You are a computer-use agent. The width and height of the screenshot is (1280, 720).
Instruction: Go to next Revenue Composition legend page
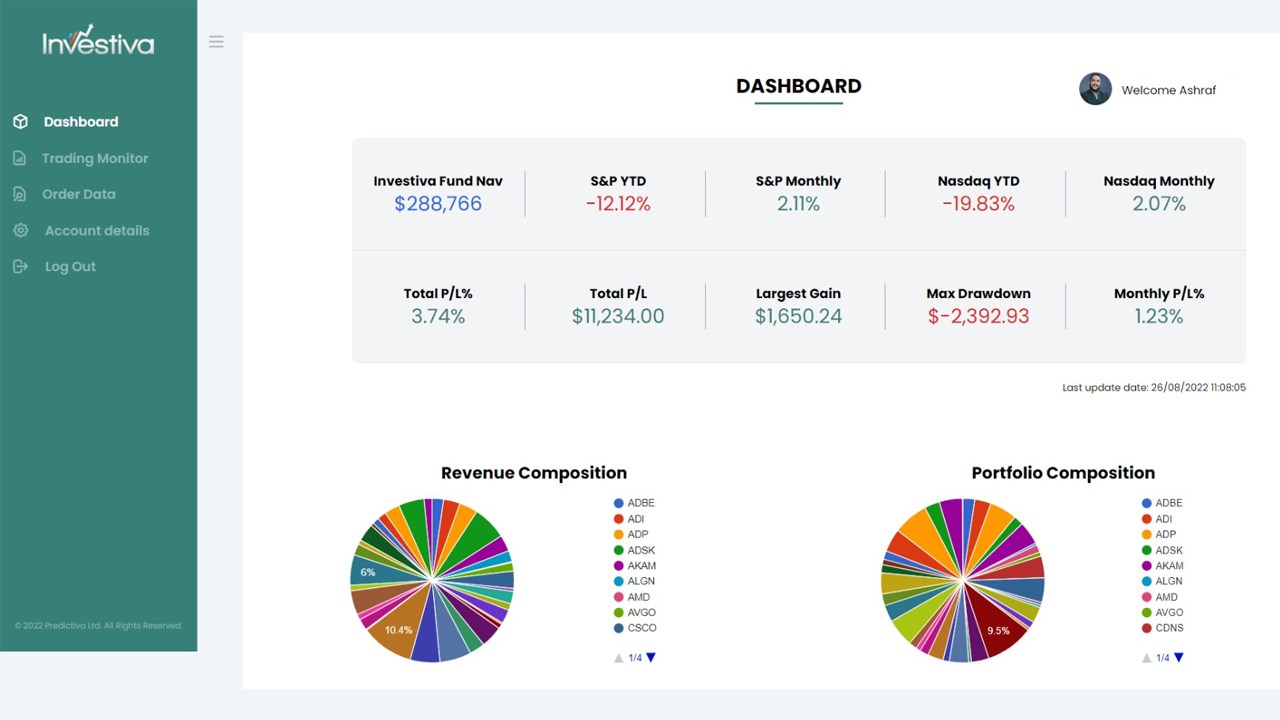(651, 657)
